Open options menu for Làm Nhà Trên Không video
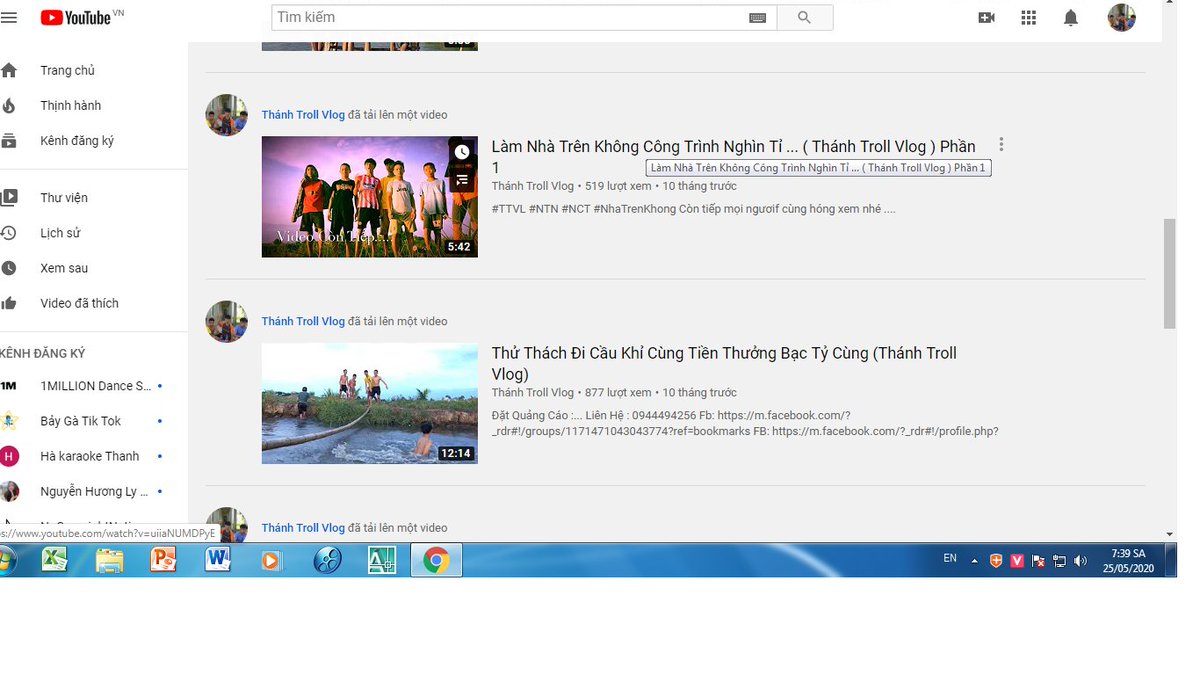The image size is (1200, 675). 1001,145
